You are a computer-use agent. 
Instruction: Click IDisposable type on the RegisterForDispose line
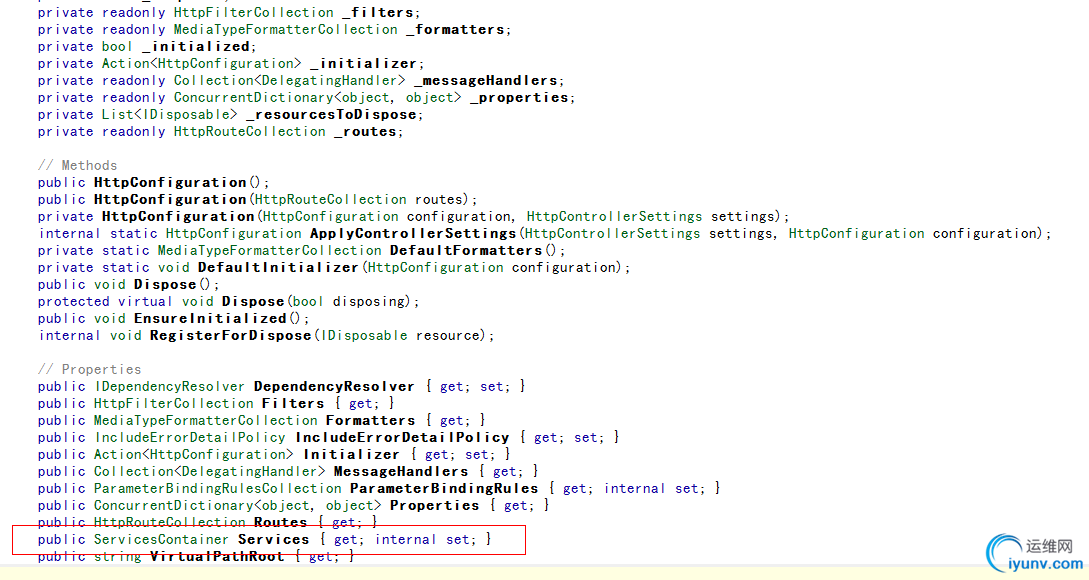pyautogui.click(x=364, y=335)
